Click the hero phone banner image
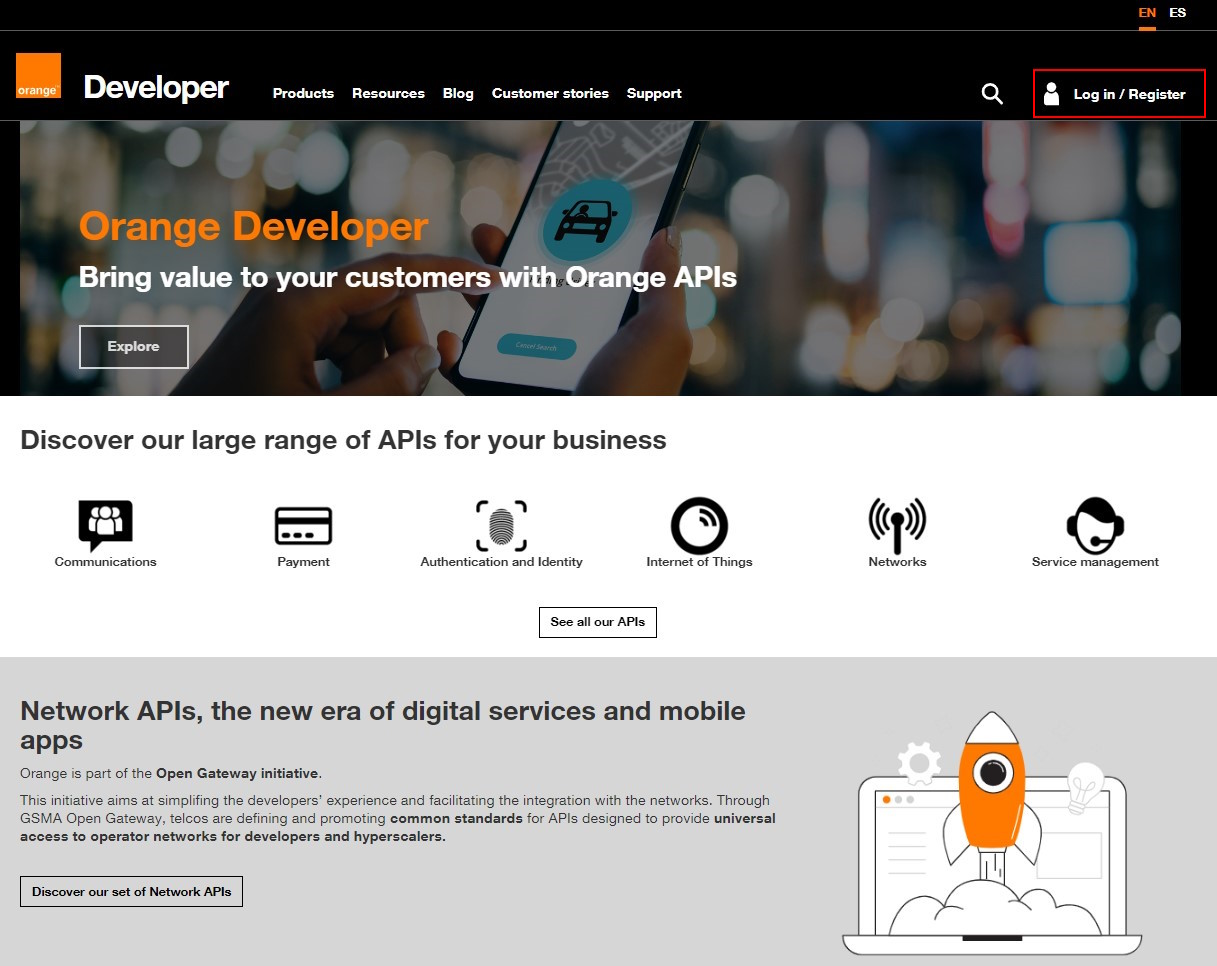 (600, 258)
